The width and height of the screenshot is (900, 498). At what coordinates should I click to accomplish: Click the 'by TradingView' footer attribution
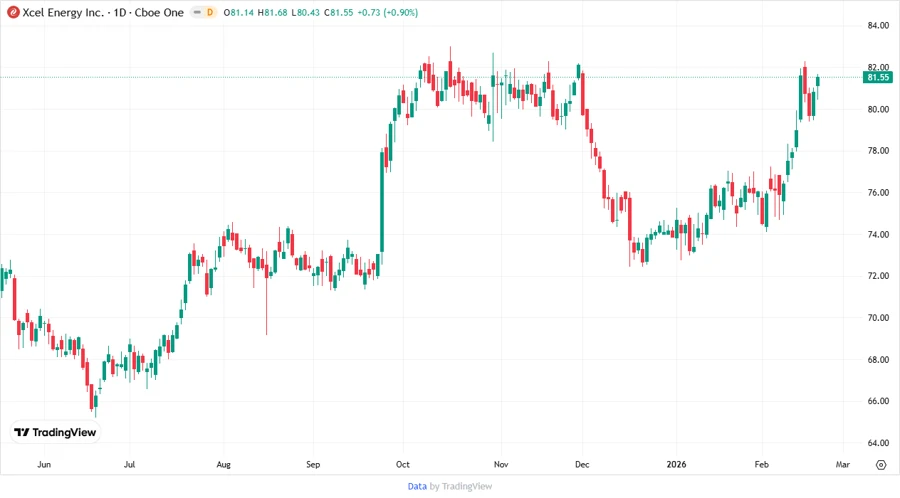click(461, 487)
